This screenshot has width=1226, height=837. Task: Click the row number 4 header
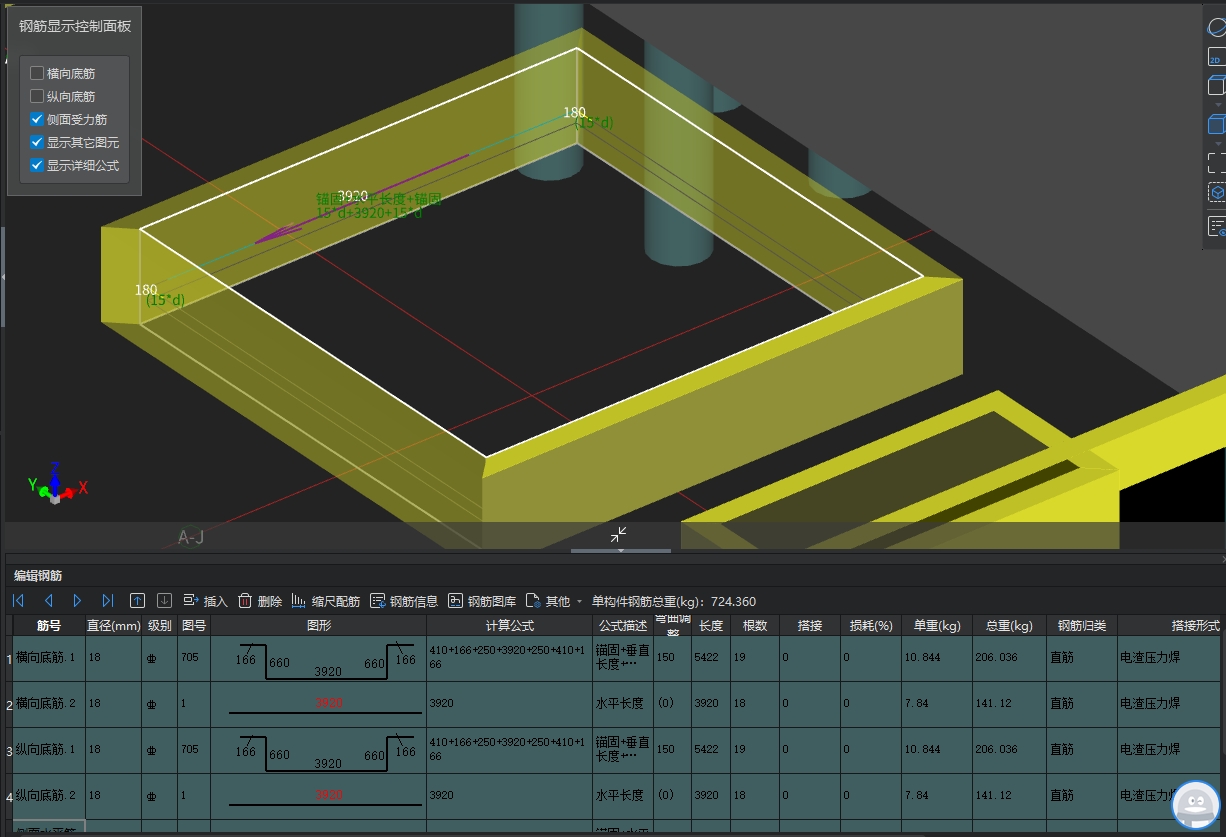click(x=9, y=796)
